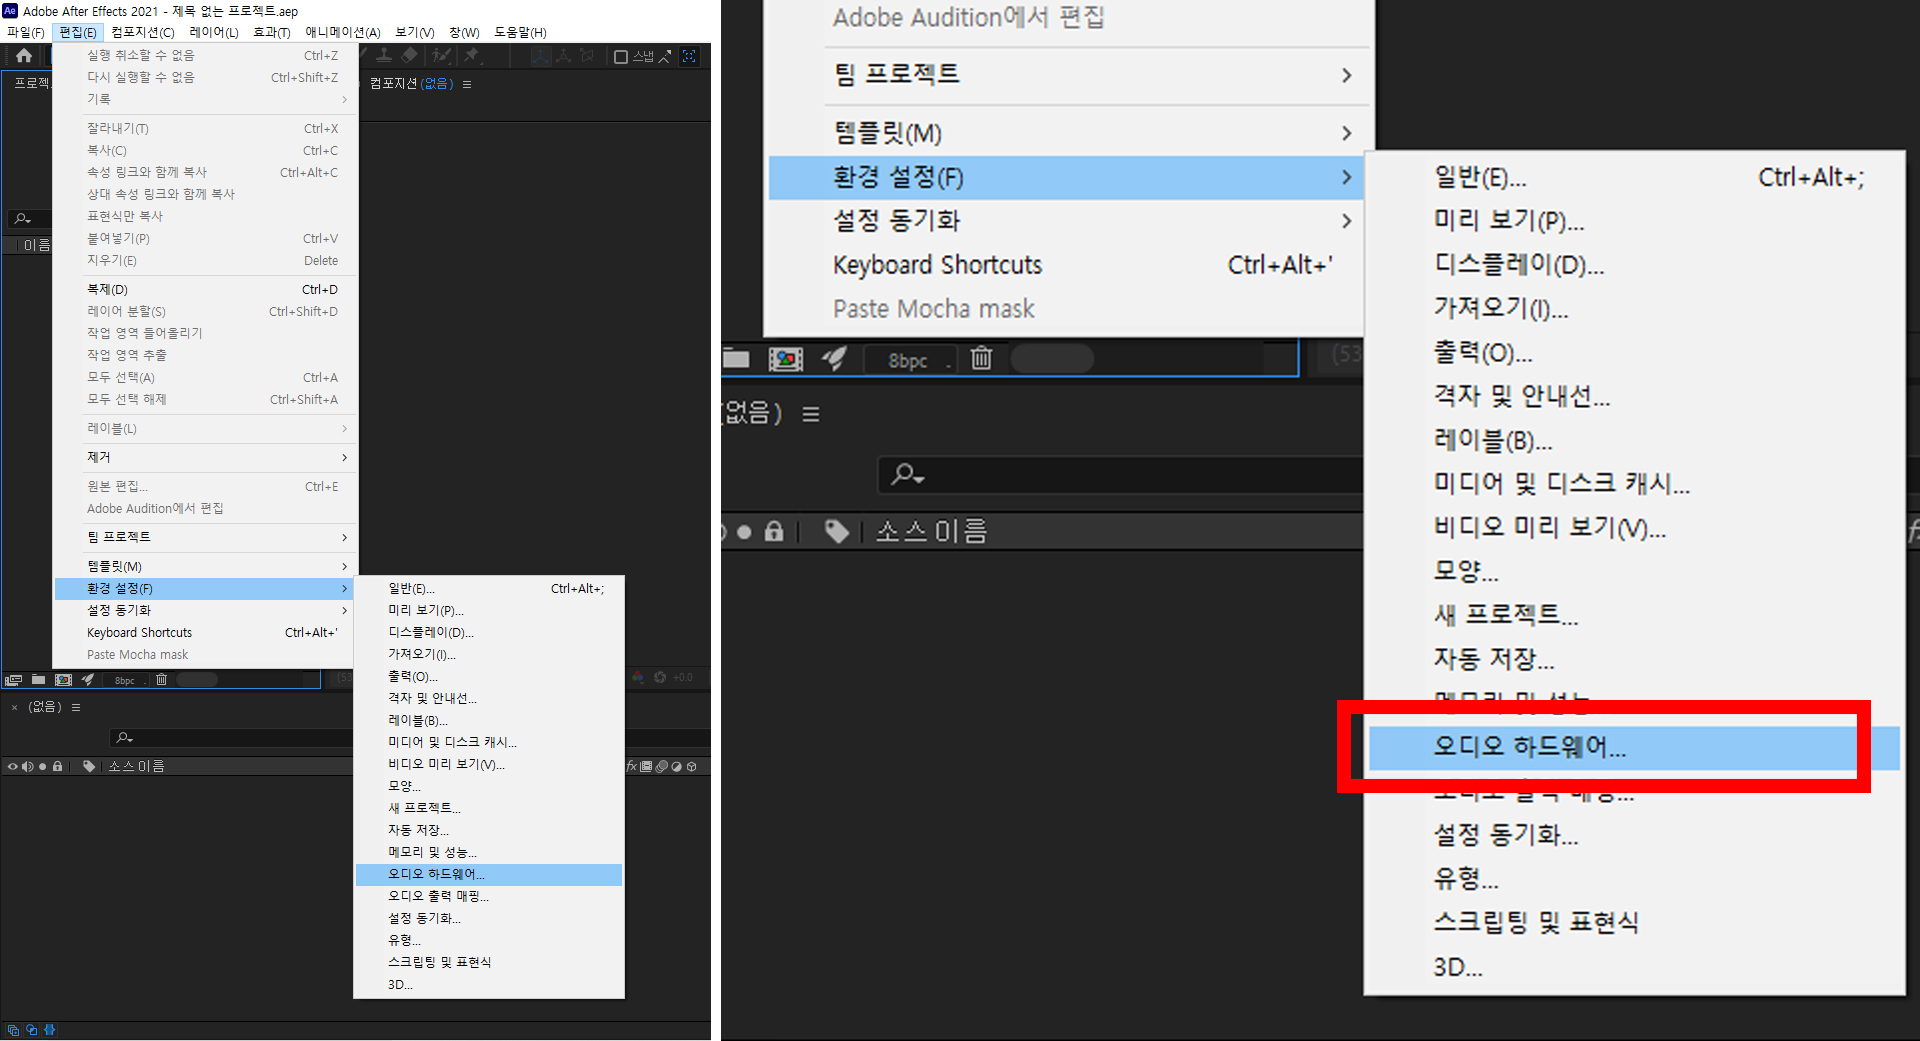Click Interpret Footage icon at project panel bottom
1920x1041 pixels.
point(13,680)
